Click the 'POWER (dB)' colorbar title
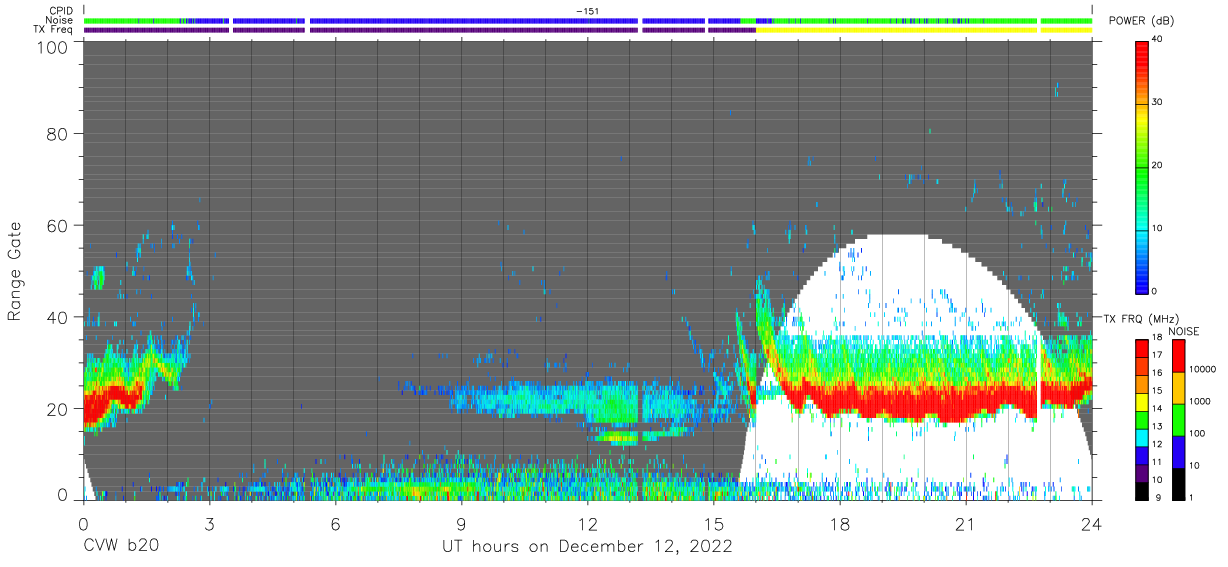This screenshot has width=1228, height=567. tap(1141, 21)
